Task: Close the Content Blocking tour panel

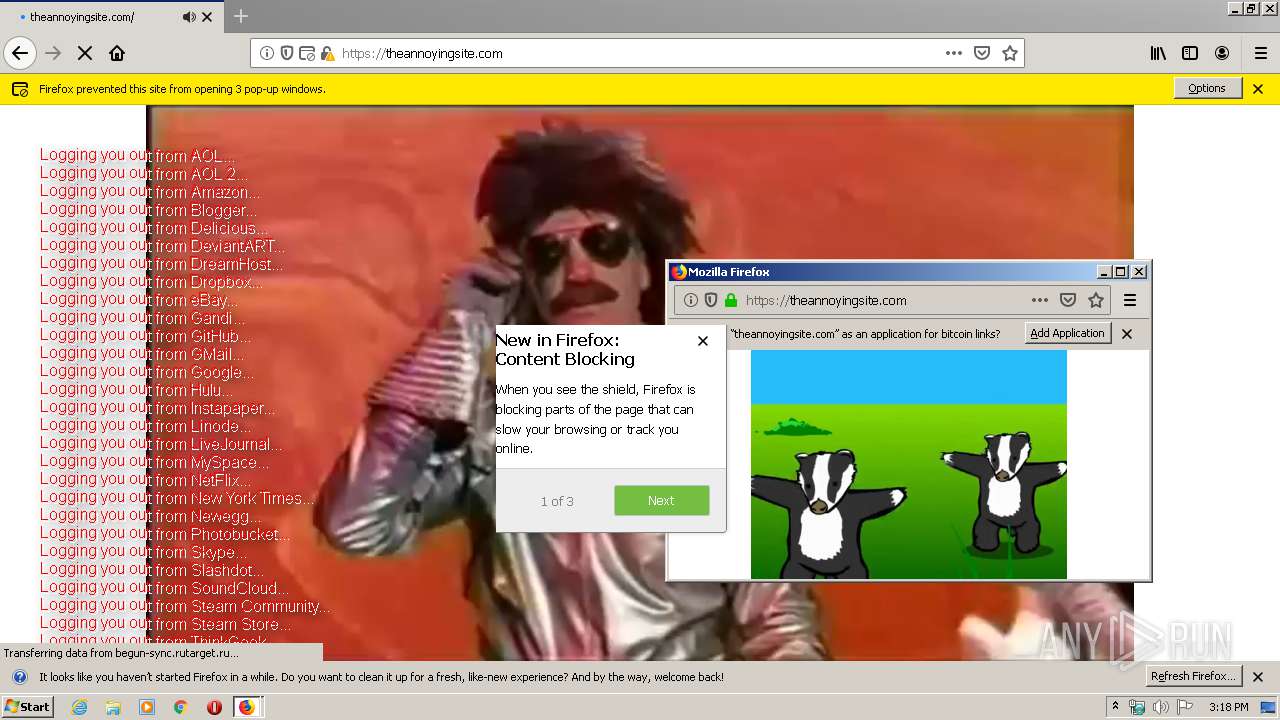Action: pyautogui.click(x=703, y=341)
